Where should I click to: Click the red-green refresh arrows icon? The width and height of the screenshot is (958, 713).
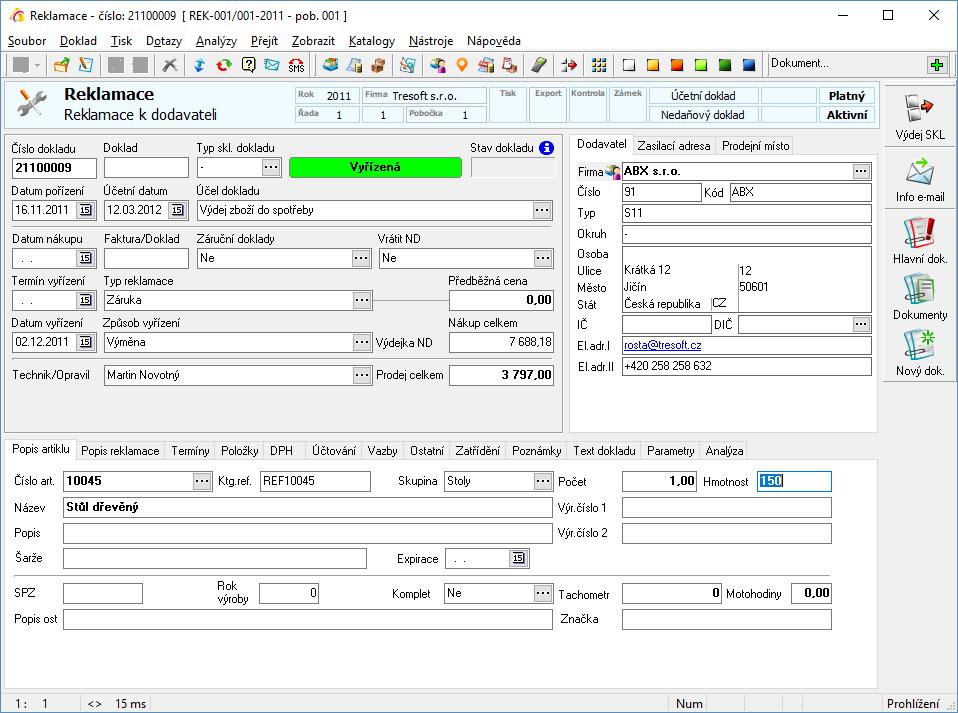click(x=224, y=65)
